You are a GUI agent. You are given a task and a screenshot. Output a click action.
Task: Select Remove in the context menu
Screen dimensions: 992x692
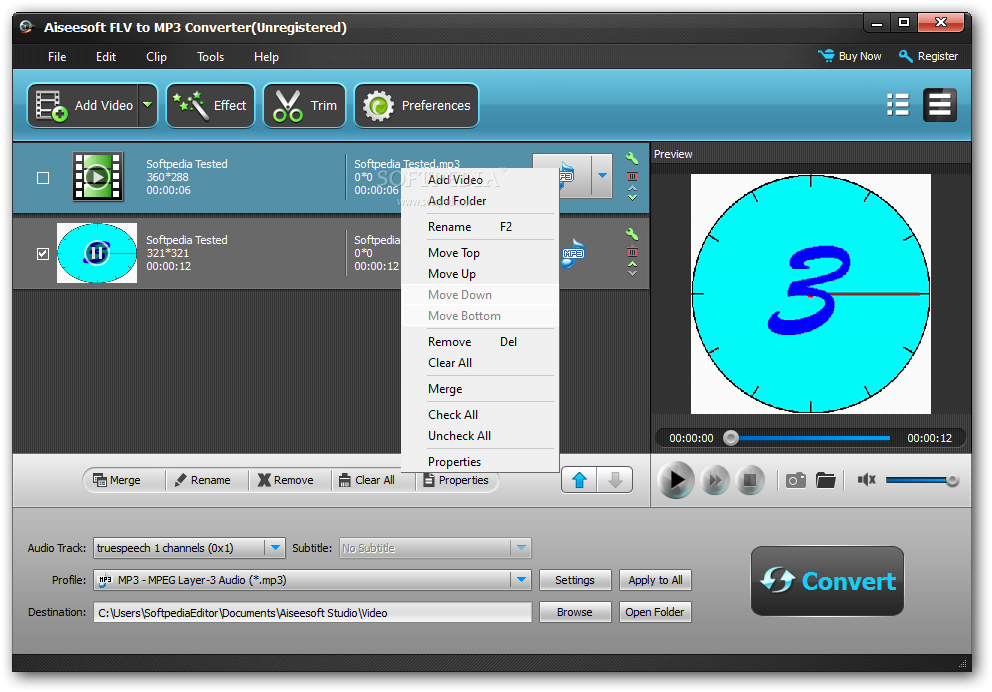click(x=480, y=342)
